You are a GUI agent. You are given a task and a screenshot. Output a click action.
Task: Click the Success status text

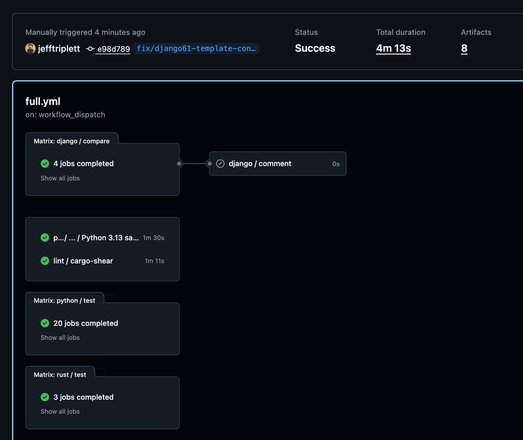[315, 48]
